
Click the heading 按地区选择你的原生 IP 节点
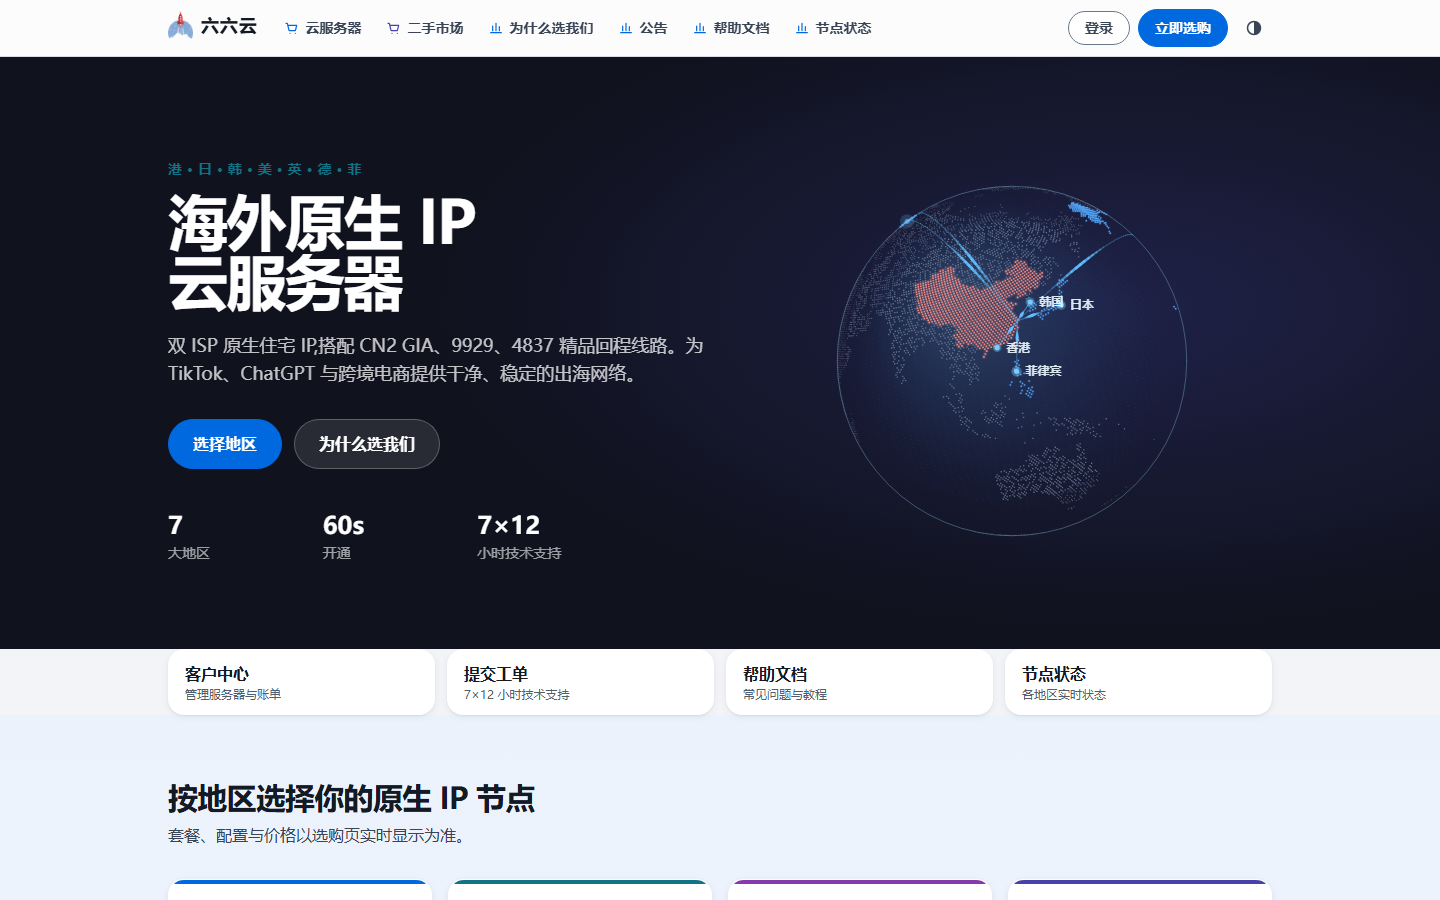click(x=351, y=799)
